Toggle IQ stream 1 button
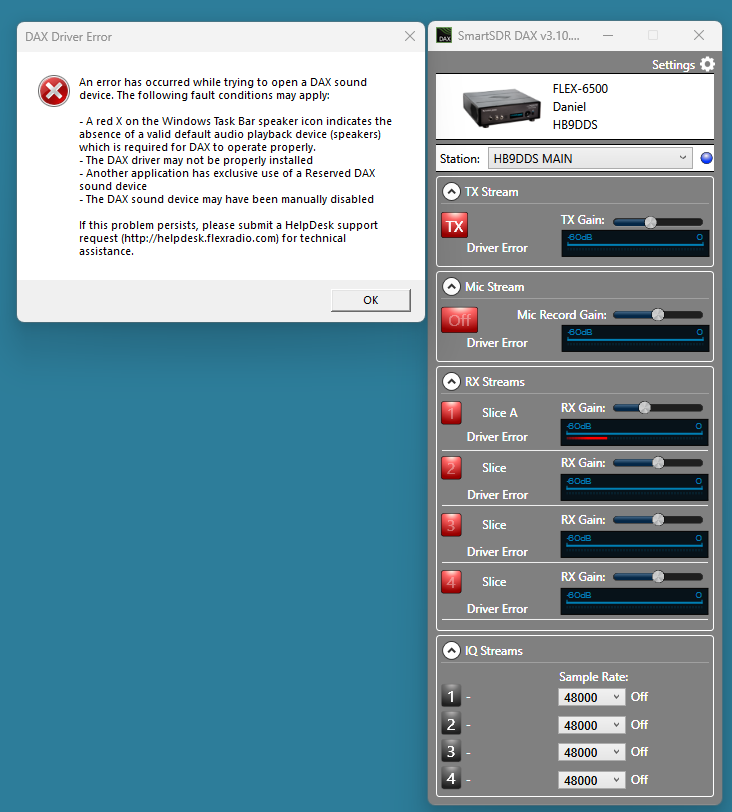Screen dimensions: 732x812 (451, 697)
